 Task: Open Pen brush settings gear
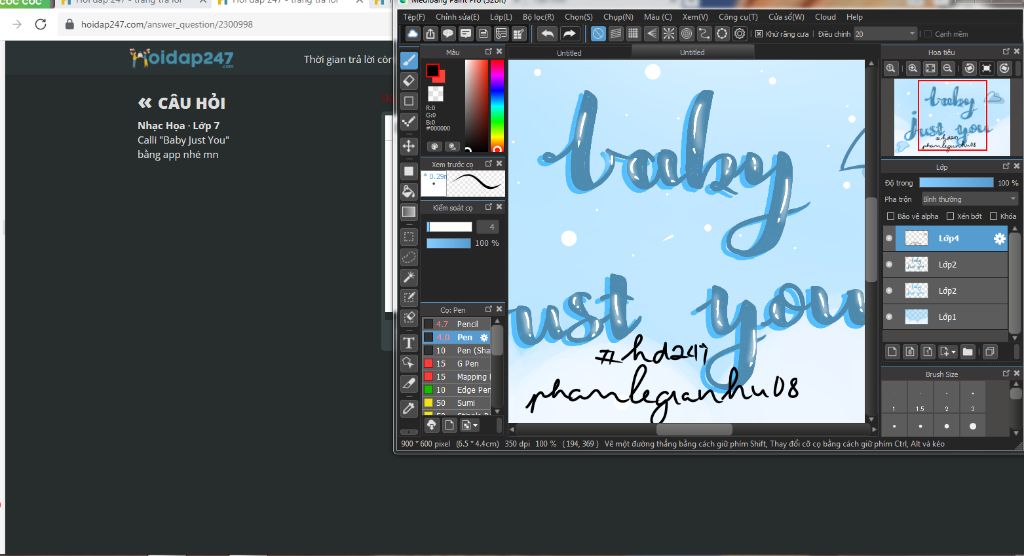coord(484,337)
